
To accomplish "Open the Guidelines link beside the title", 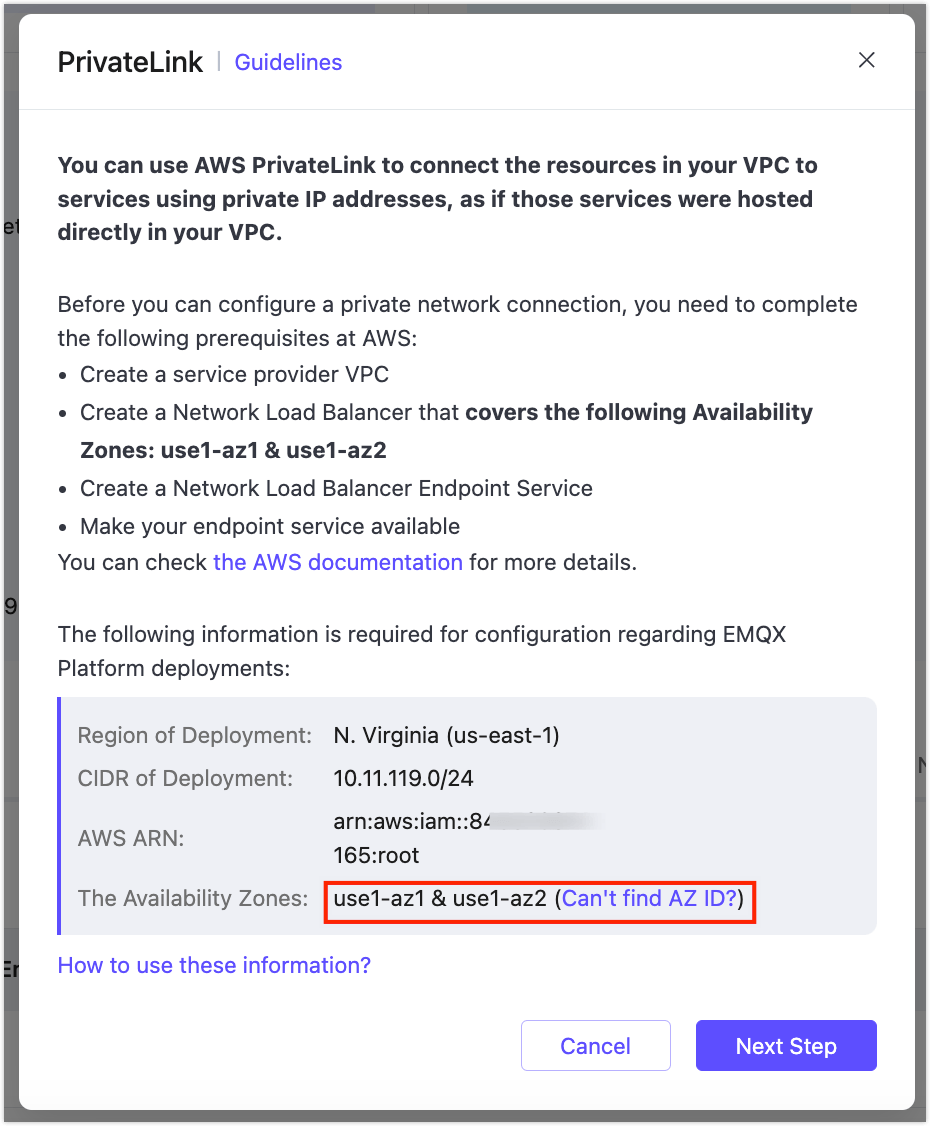I will (288, 62).
